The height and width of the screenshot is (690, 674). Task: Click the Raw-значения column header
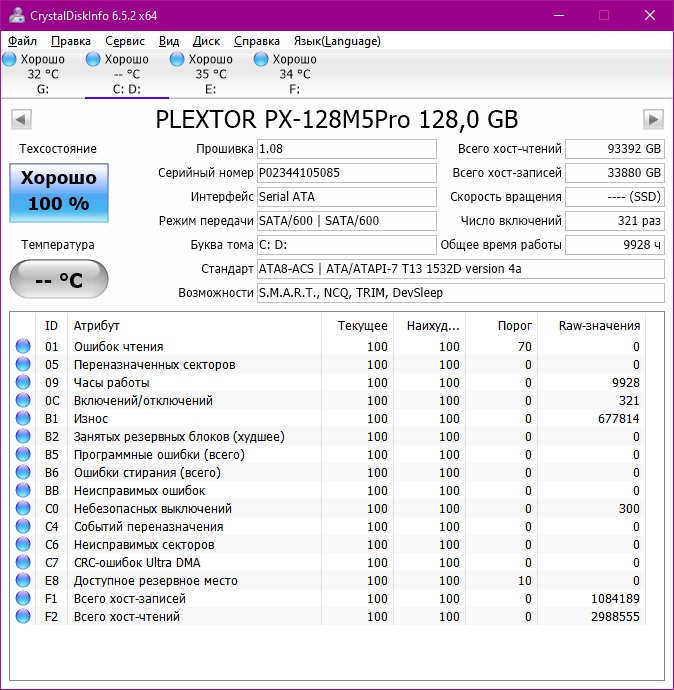592,326
